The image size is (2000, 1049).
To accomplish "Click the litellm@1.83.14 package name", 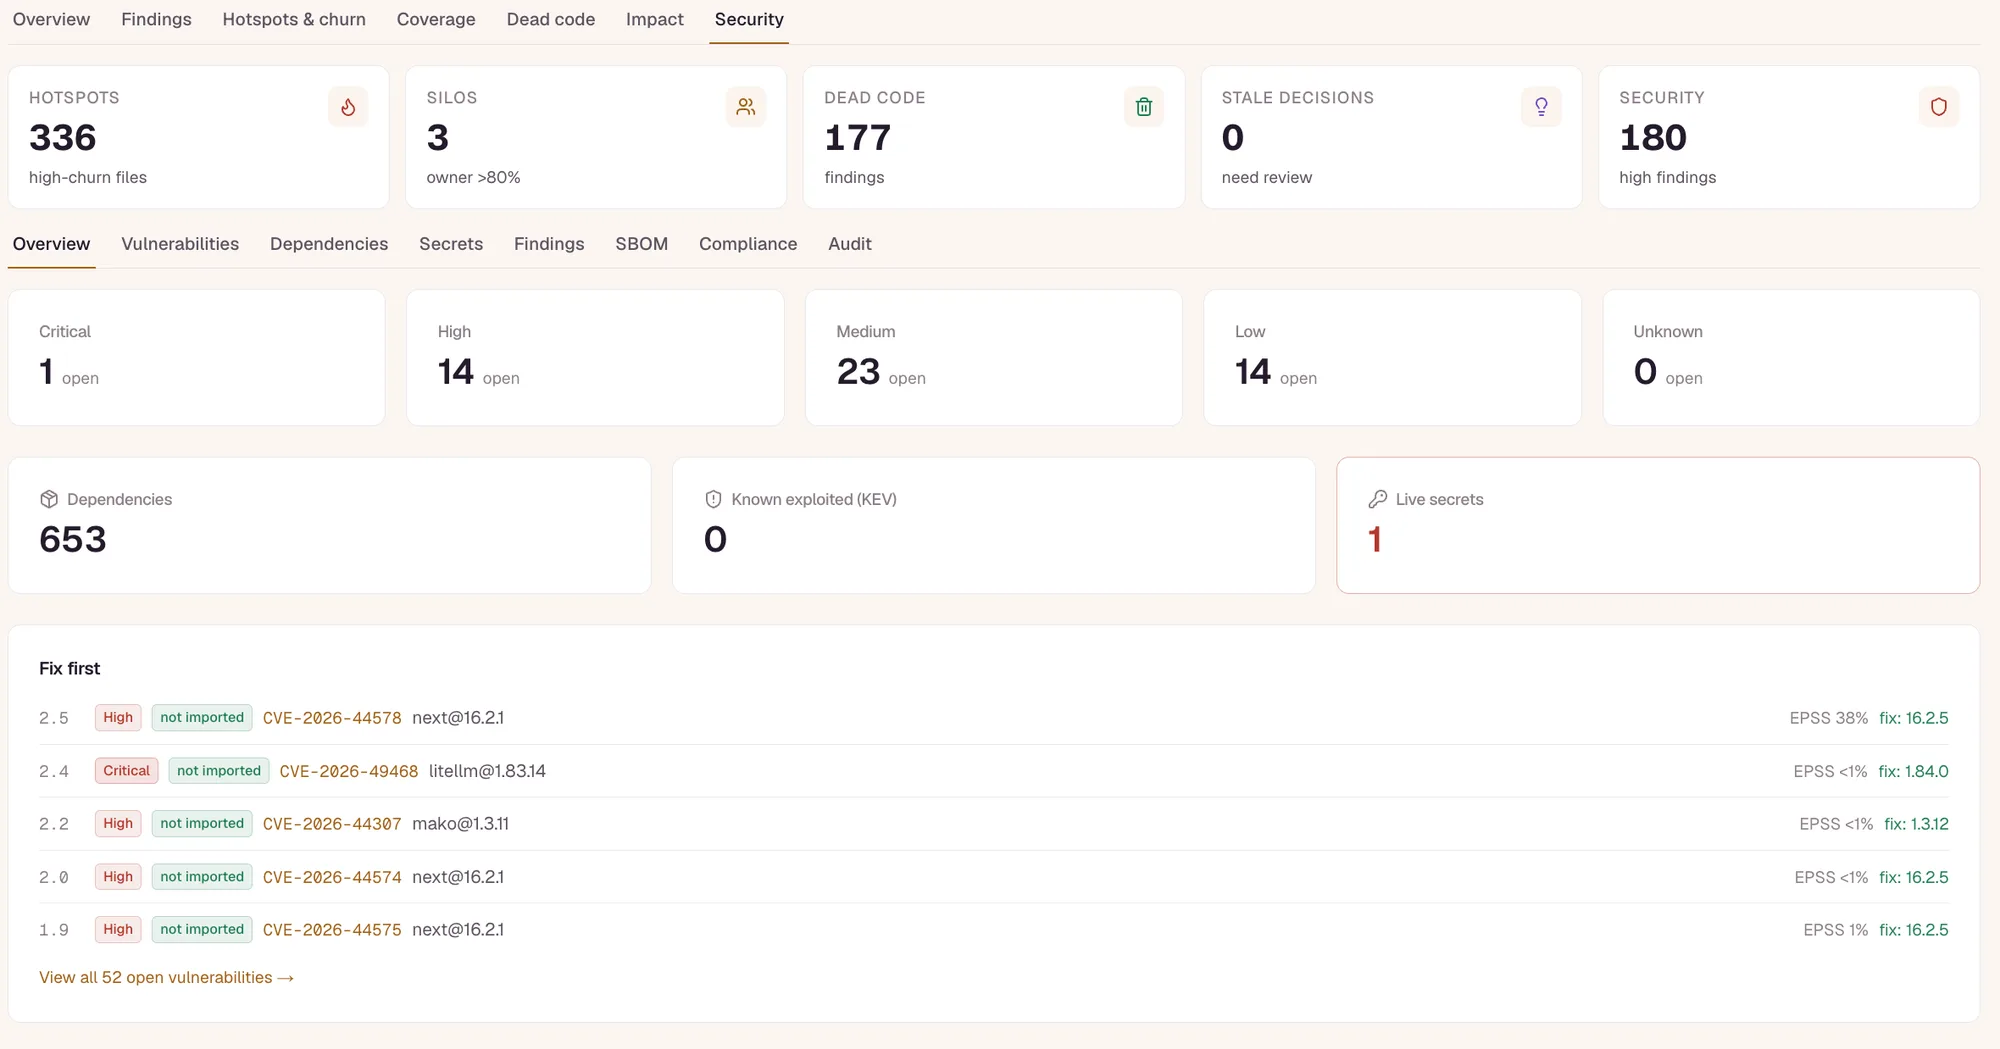I will 487,771.
